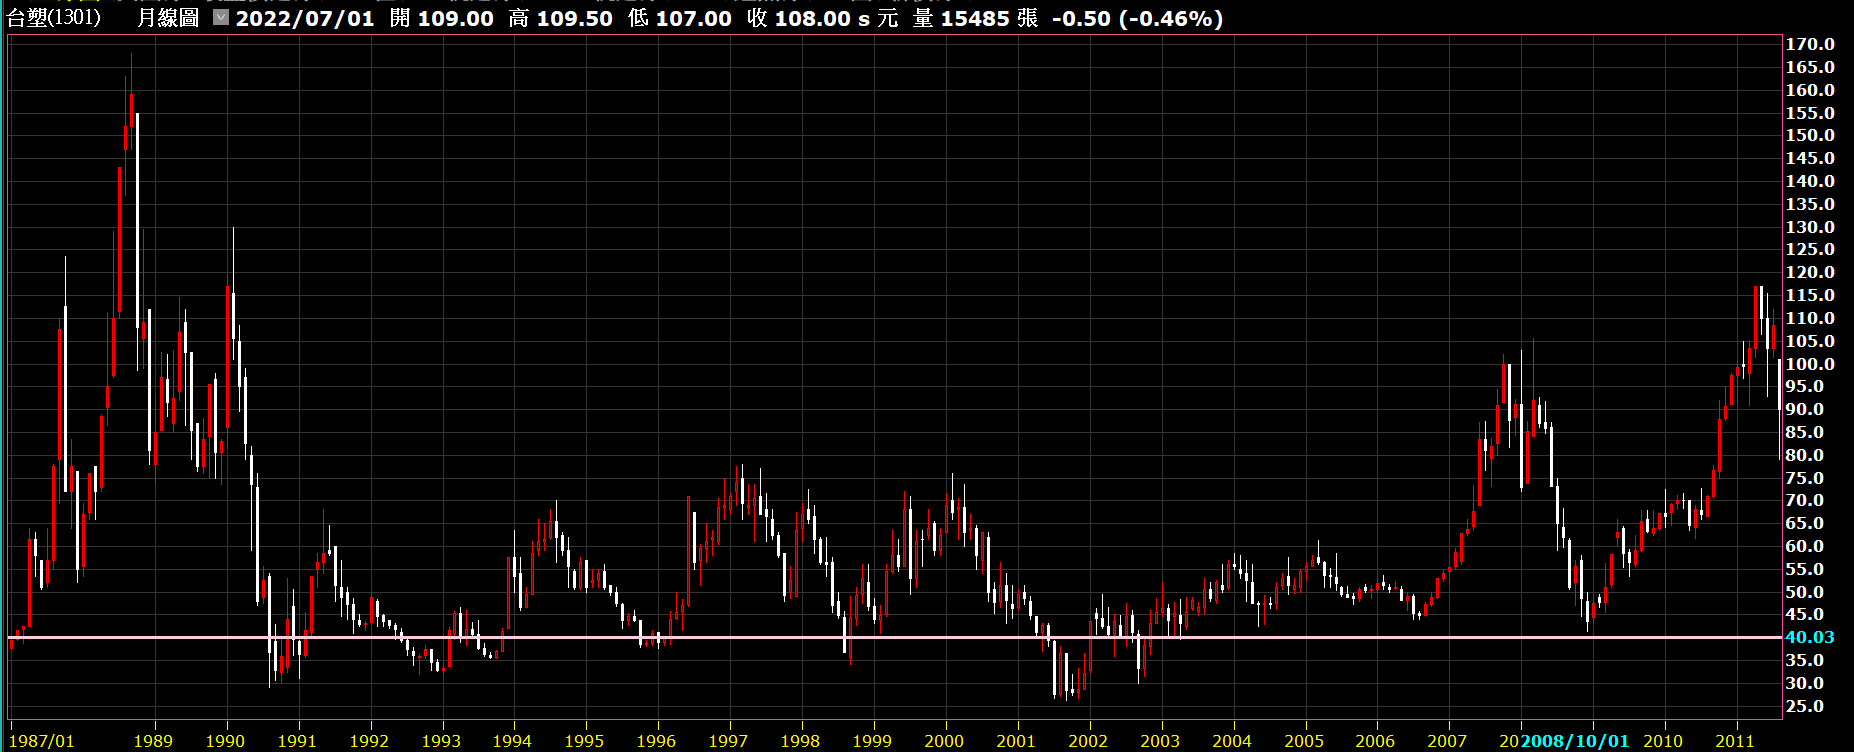Screen dimensions: 1854x752
Task: Click the 1992 year label
Action: (369, 741)
